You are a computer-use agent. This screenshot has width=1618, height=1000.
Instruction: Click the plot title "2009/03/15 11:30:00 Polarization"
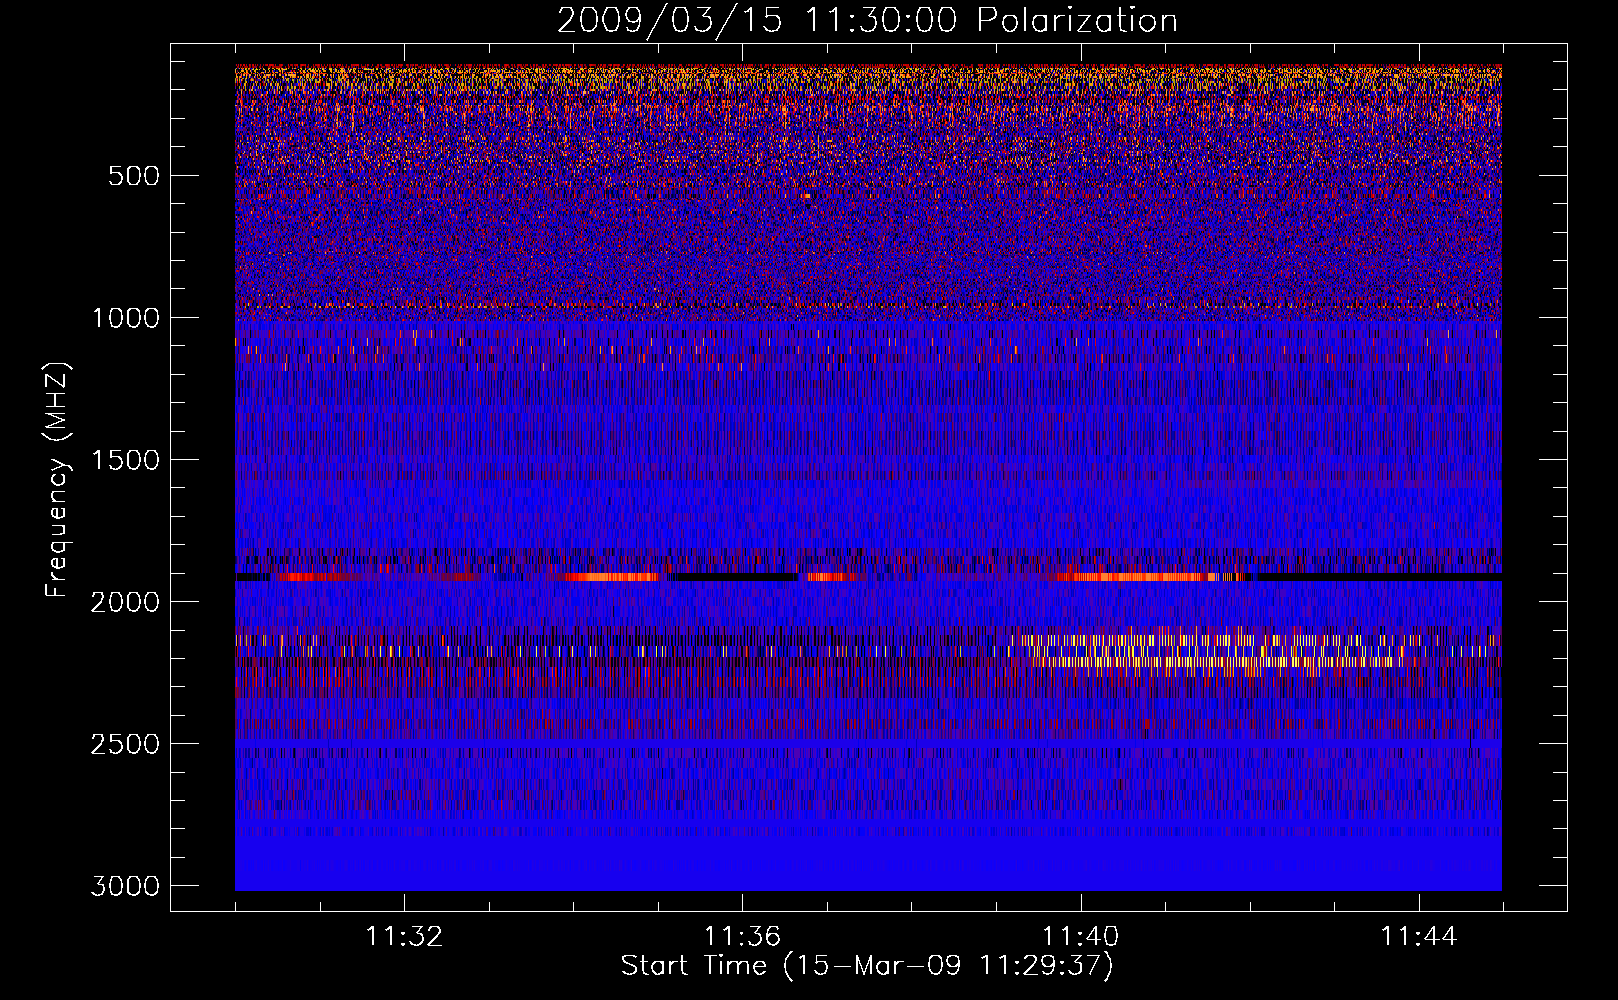click(867, 20)
